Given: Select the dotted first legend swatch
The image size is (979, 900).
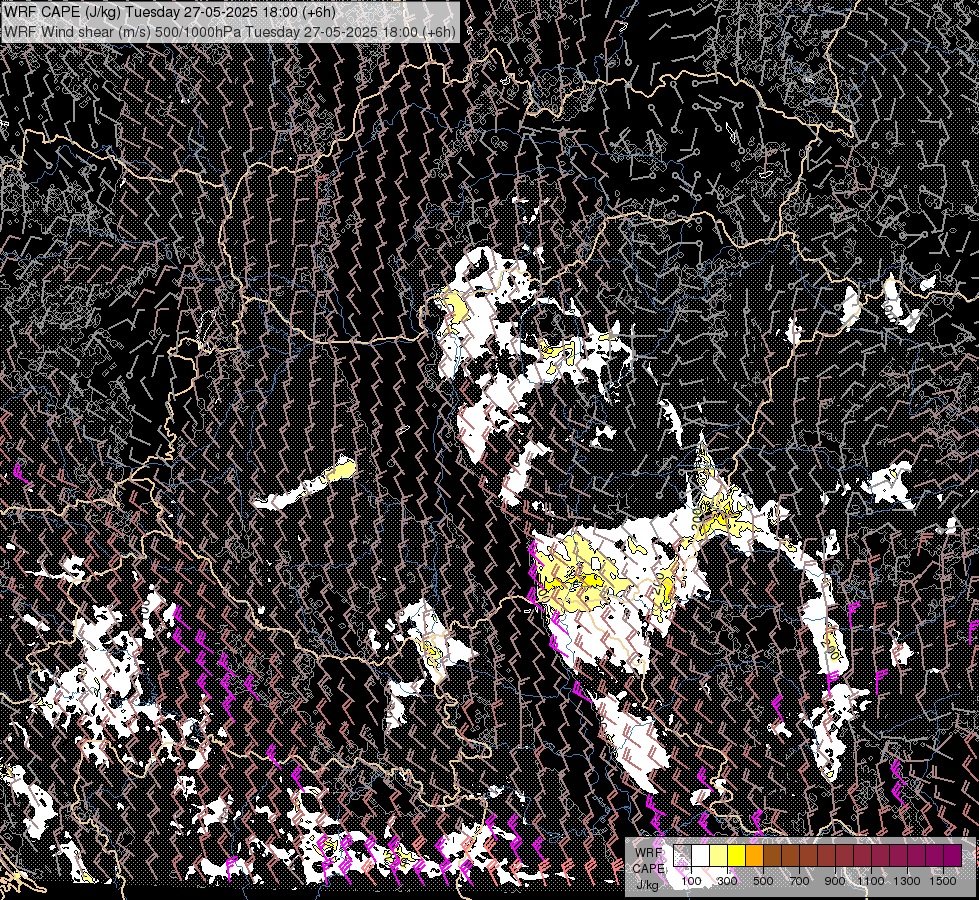Looking at the screenshot, I should [x=682, y=855].
